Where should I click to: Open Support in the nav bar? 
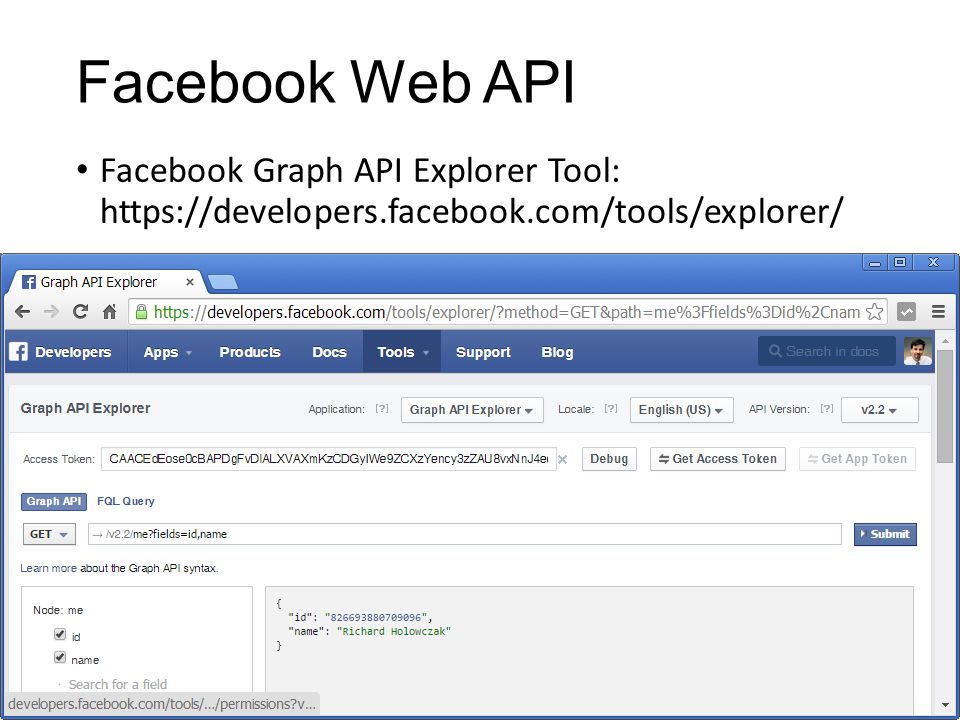click(483, 352)
